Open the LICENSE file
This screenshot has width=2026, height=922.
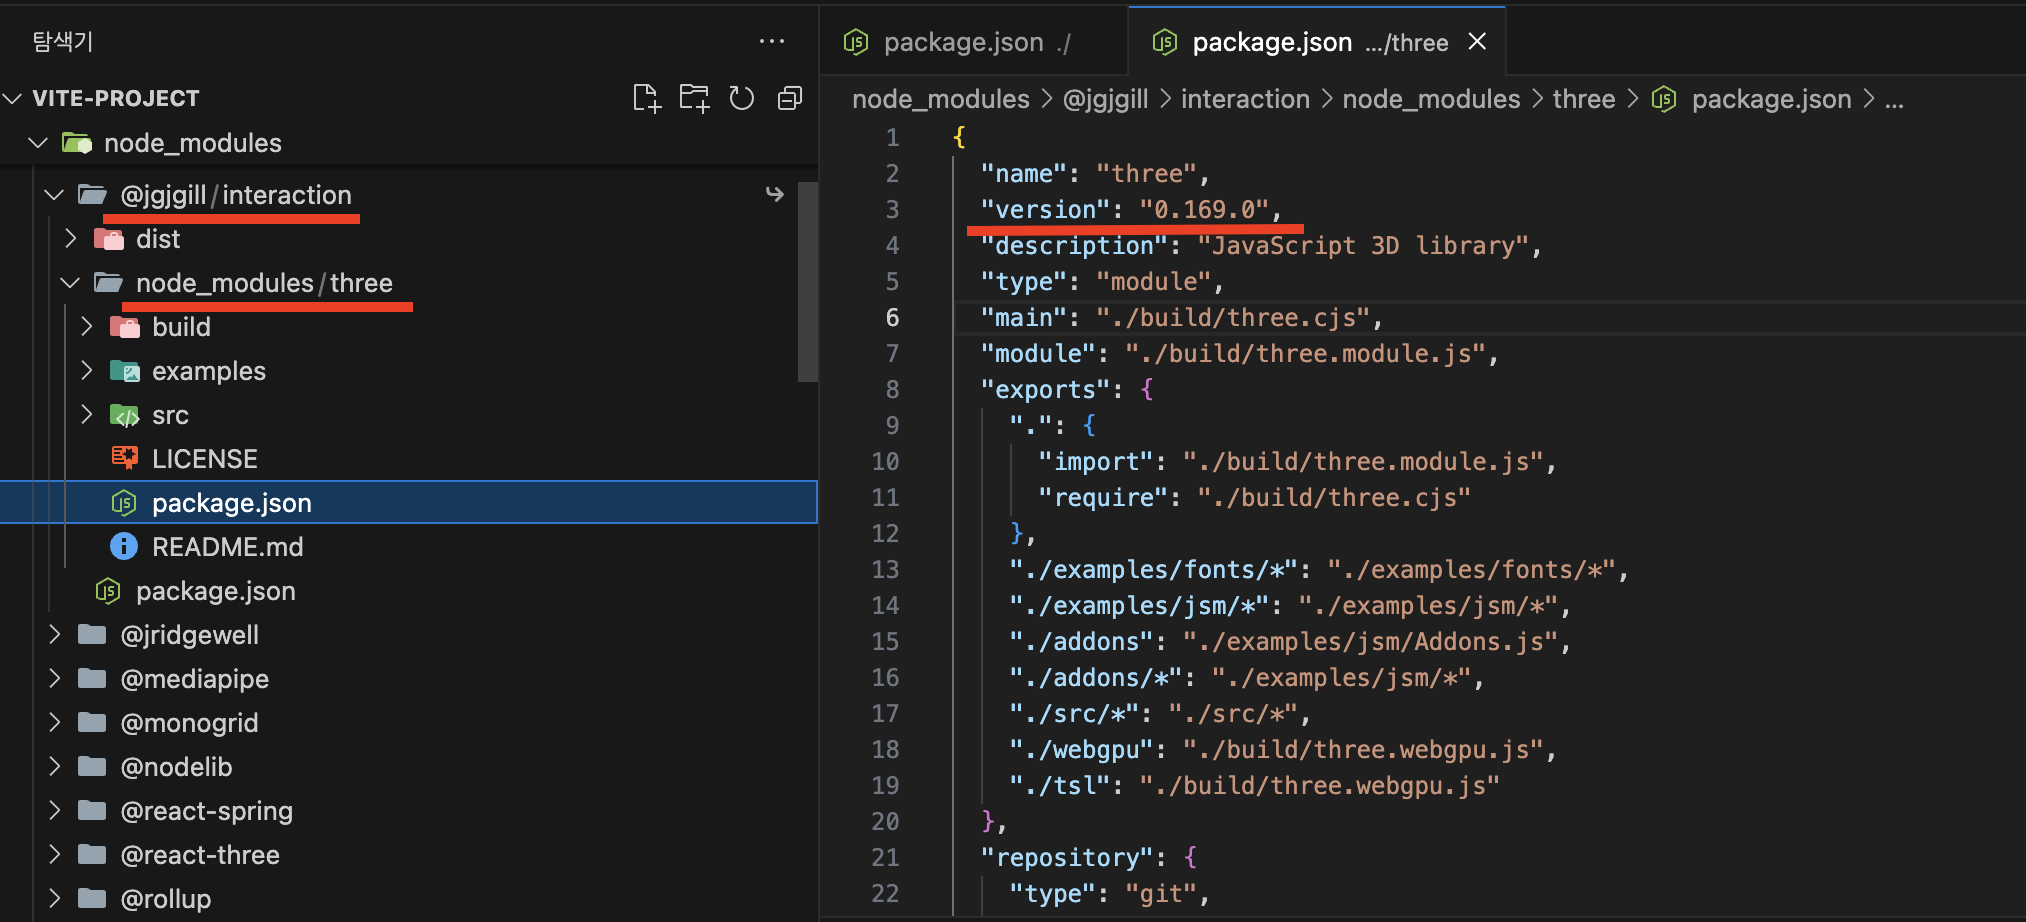pyautogui.click(x=204, y=459)
